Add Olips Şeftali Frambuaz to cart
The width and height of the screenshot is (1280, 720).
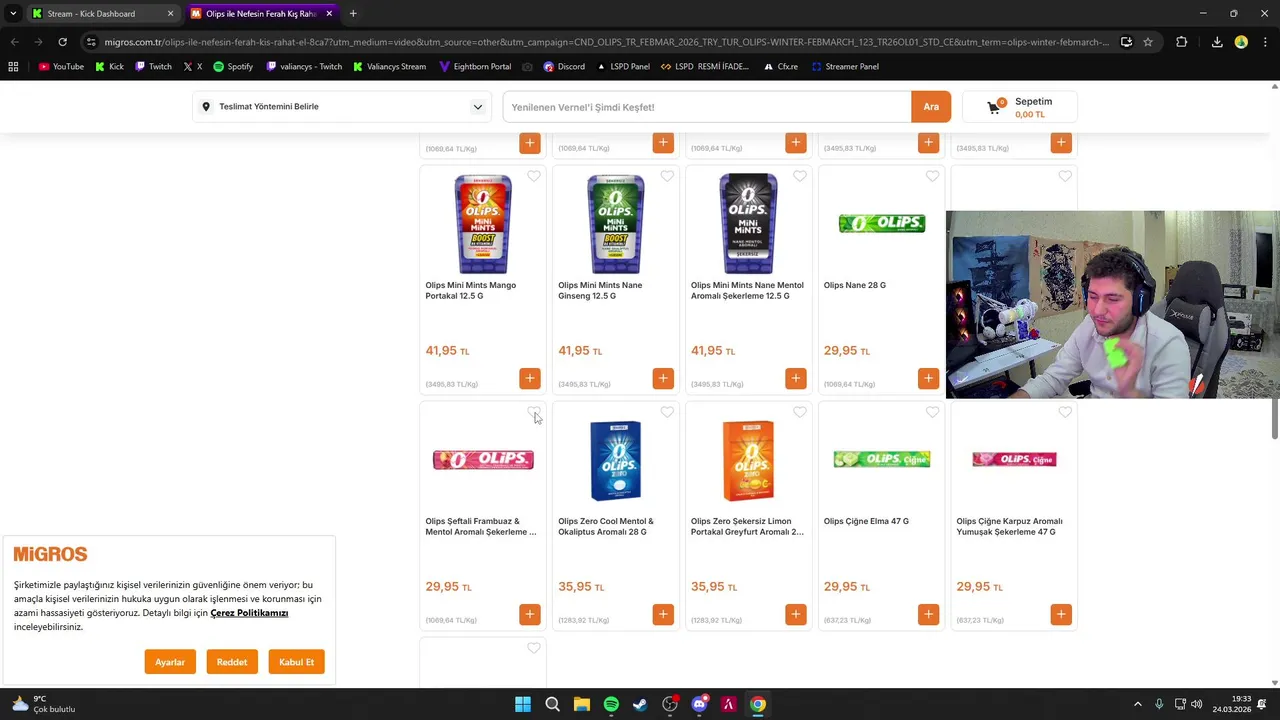pyautogui.click(x=530, y=614)
